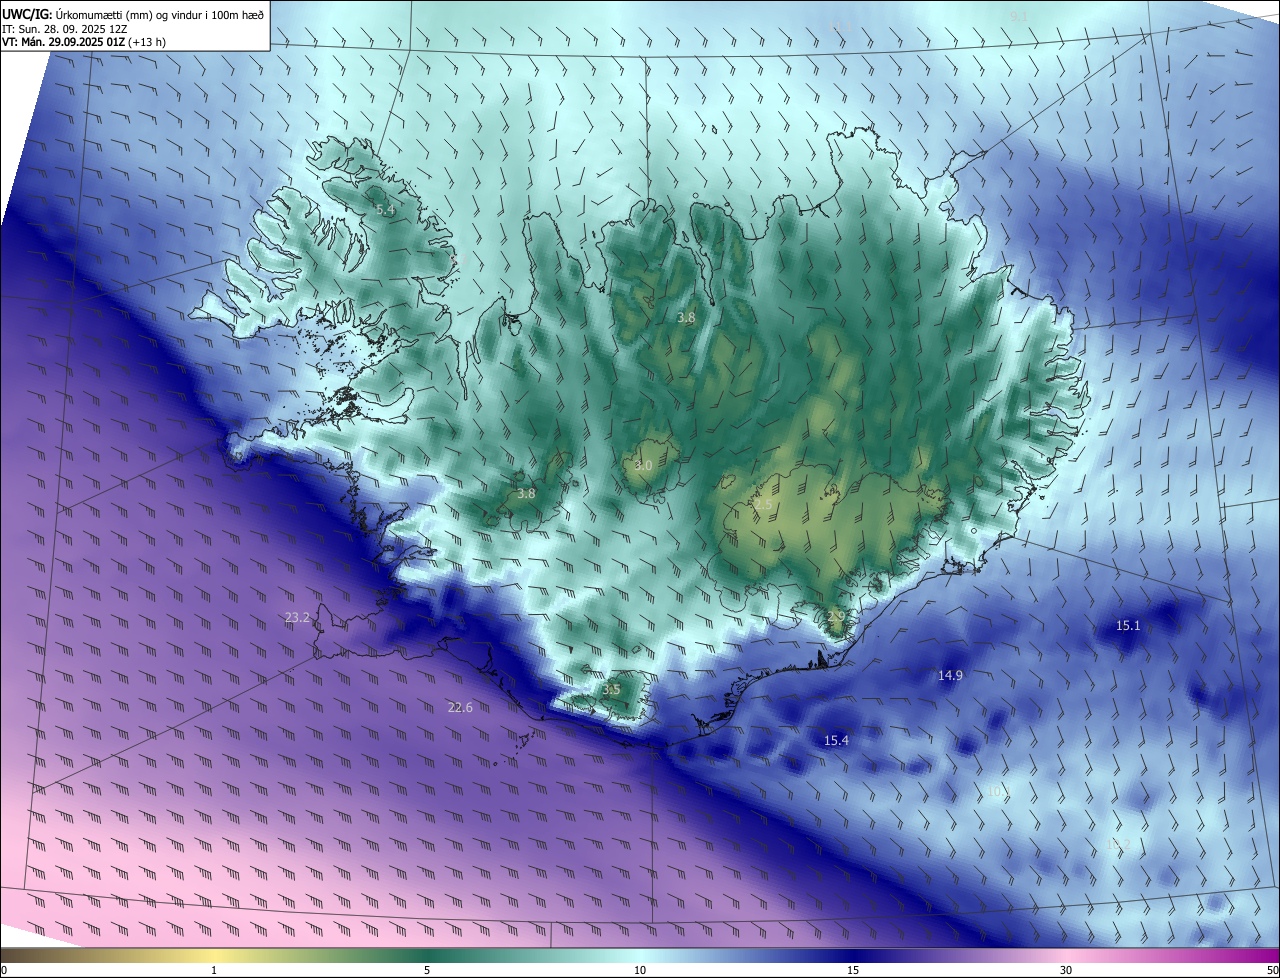
Task: Click the 15 tick on the color scale
Action: click(853, 970)
